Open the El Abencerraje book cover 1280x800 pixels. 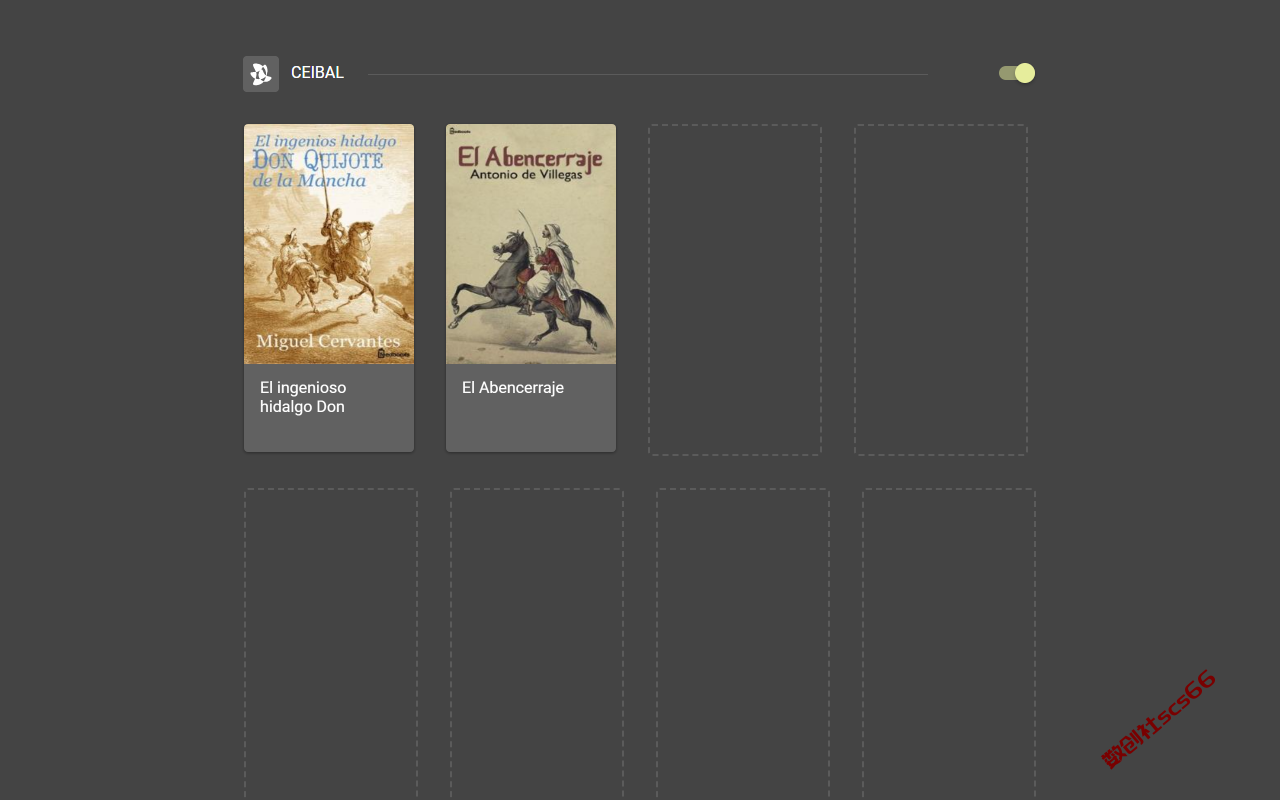pos(531,244)
